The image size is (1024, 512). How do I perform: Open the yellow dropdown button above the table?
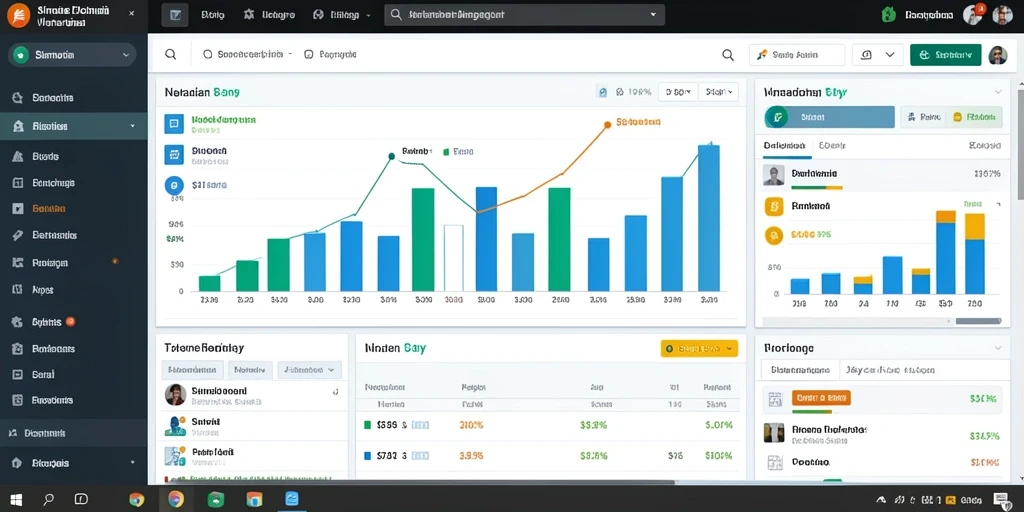699,349
